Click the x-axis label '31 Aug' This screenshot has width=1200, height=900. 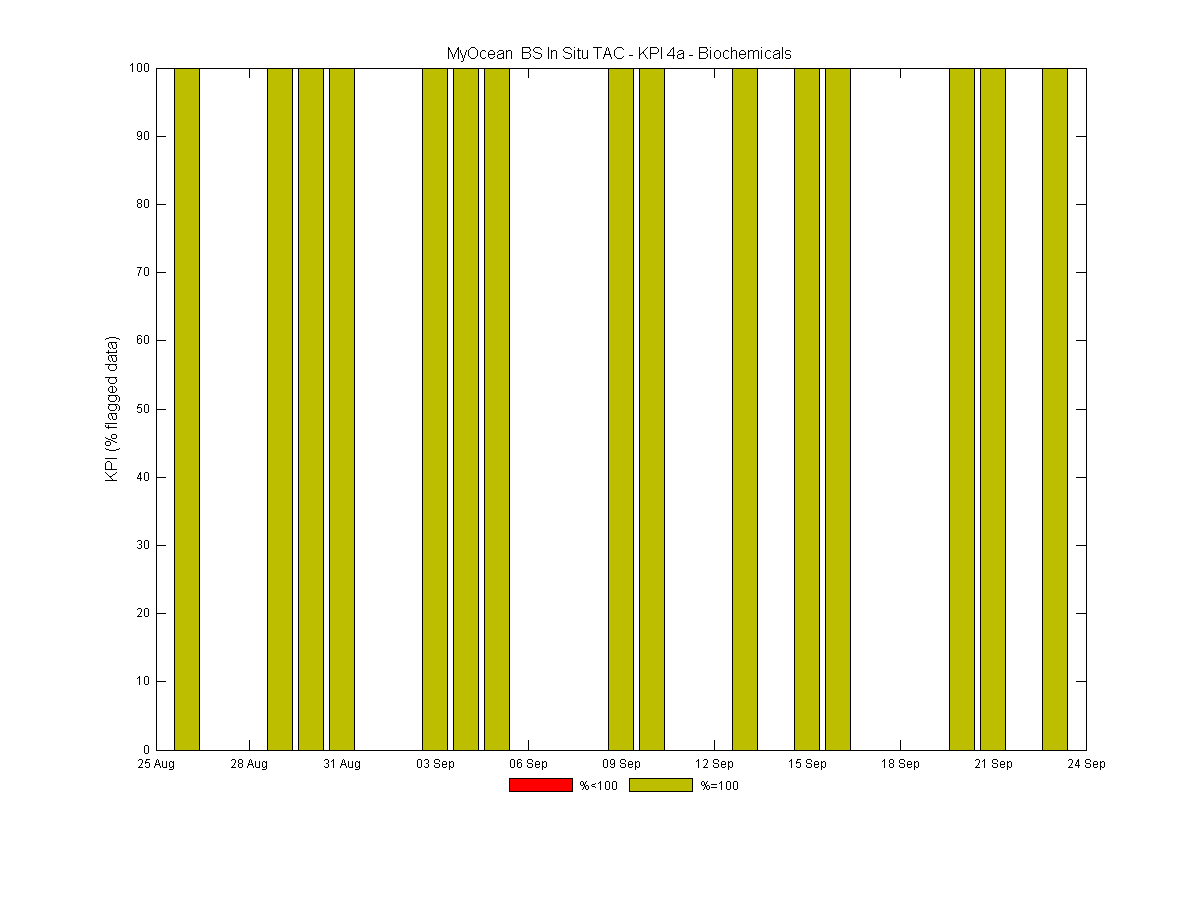[342, 764]
